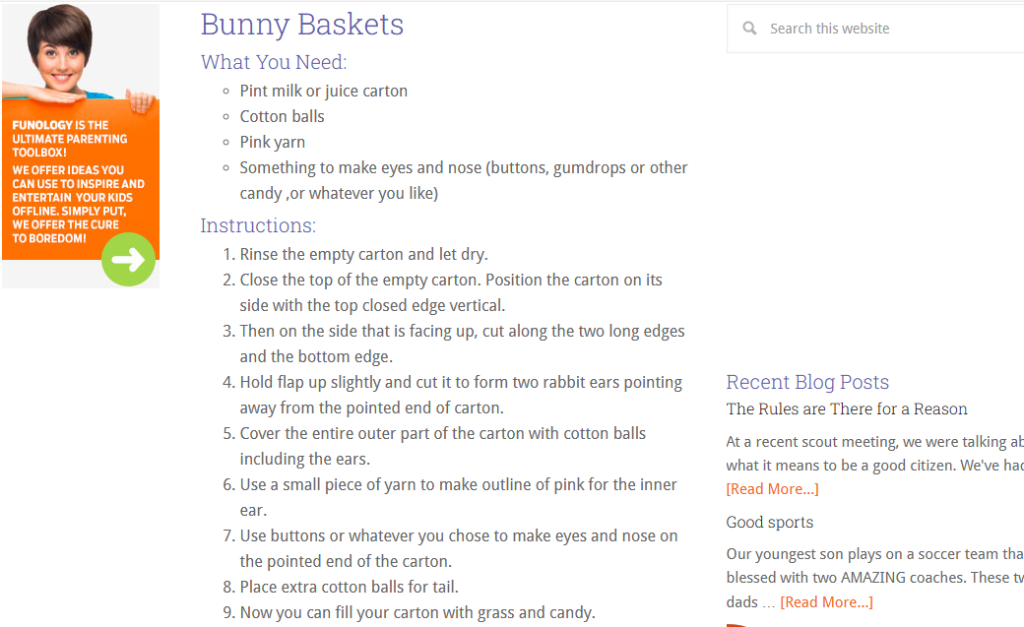
Task: Click step 8 about cotton balls for tail
Action: [349, 587]
